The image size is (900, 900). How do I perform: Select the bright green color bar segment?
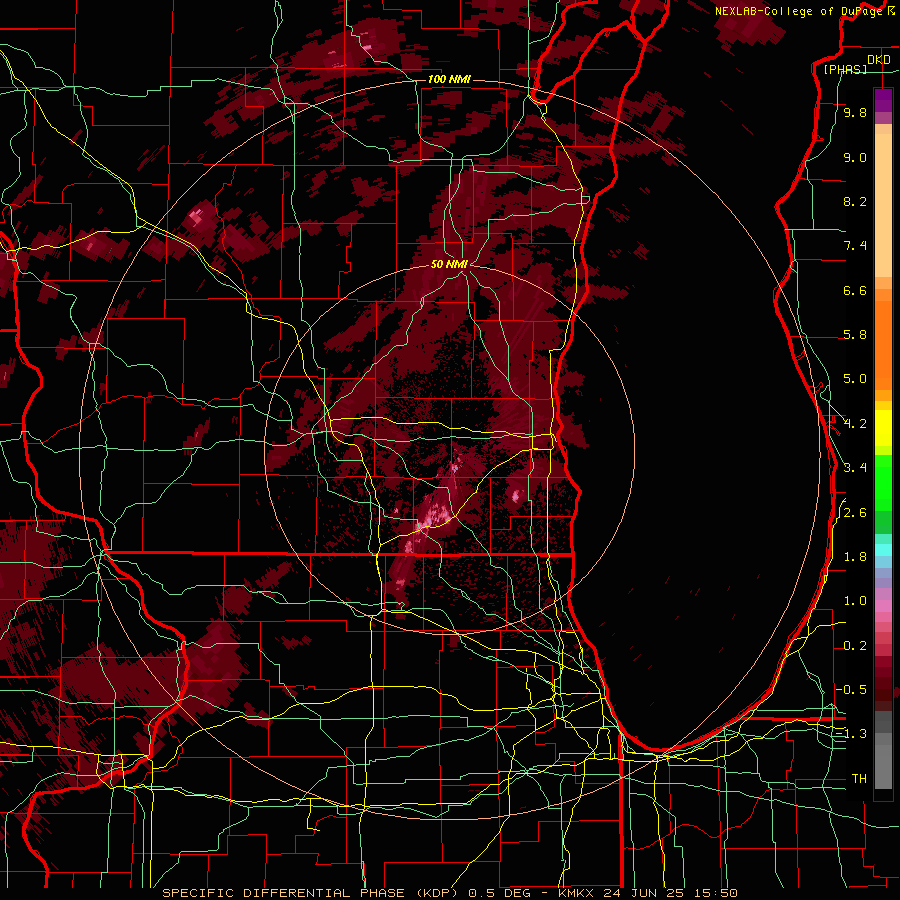coord(883,484)
